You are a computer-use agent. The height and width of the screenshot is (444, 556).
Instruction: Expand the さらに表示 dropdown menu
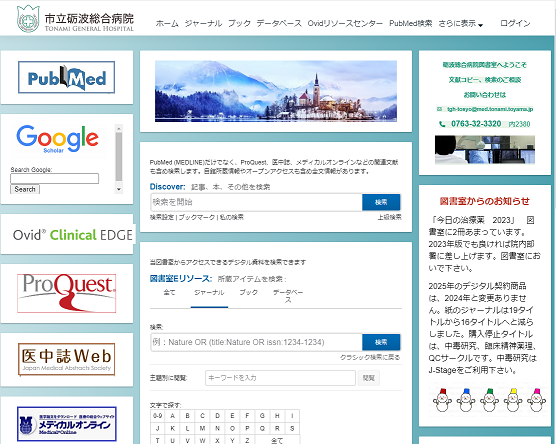[461, 23]
